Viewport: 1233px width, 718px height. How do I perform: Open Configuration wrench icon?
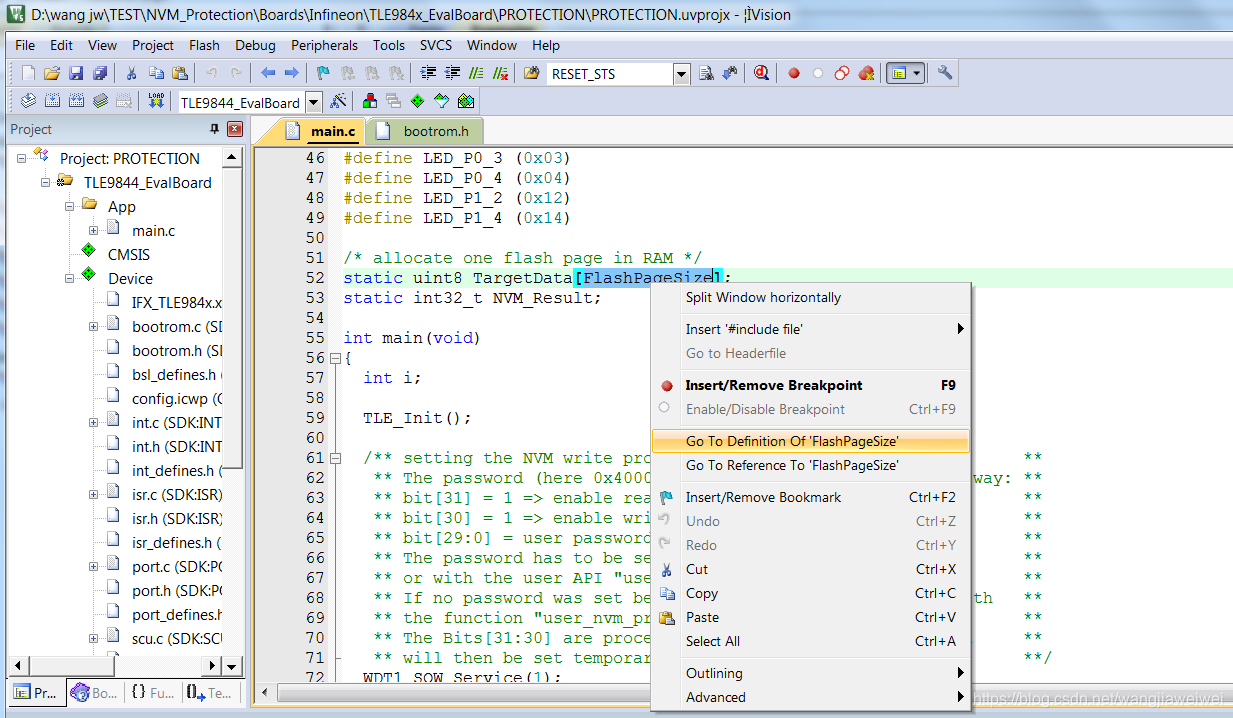pos(945,73)
